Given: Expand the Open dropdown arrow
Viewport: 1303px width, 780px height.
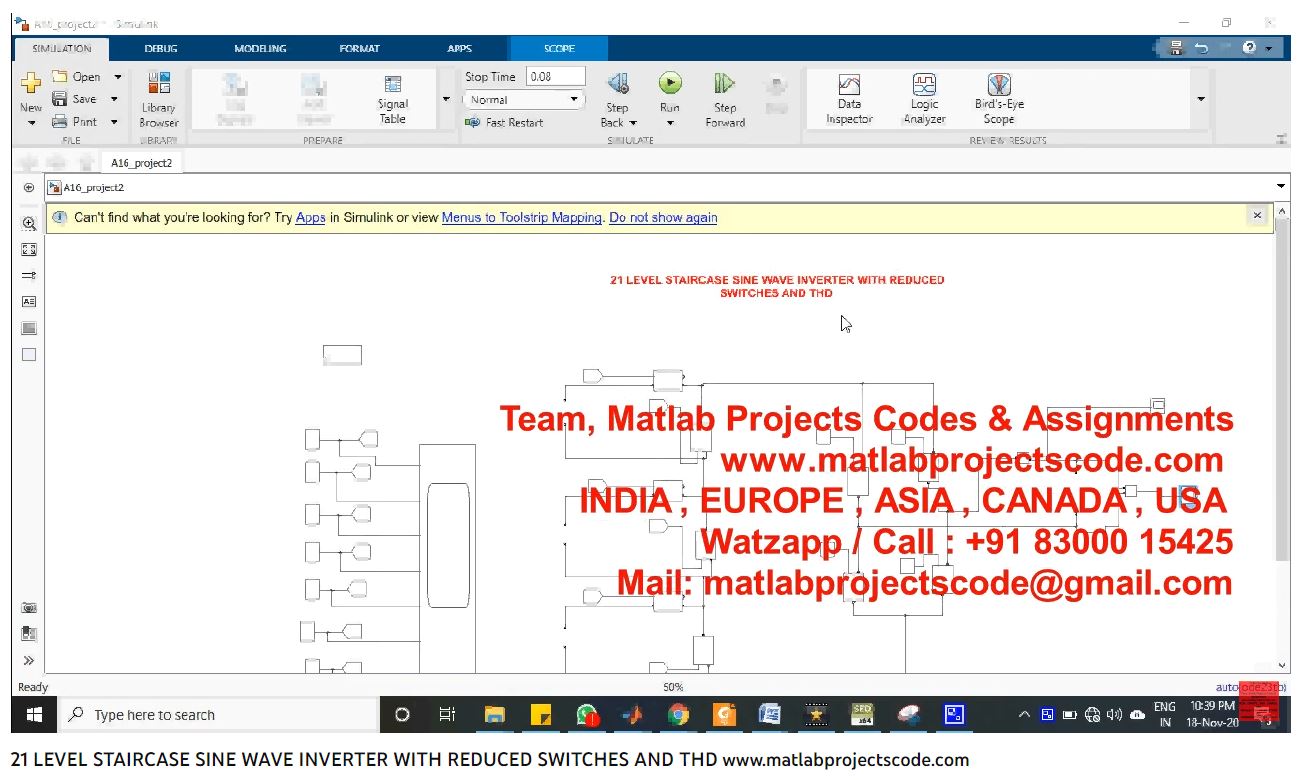Looking at the screenshot, I should point(117,77).
